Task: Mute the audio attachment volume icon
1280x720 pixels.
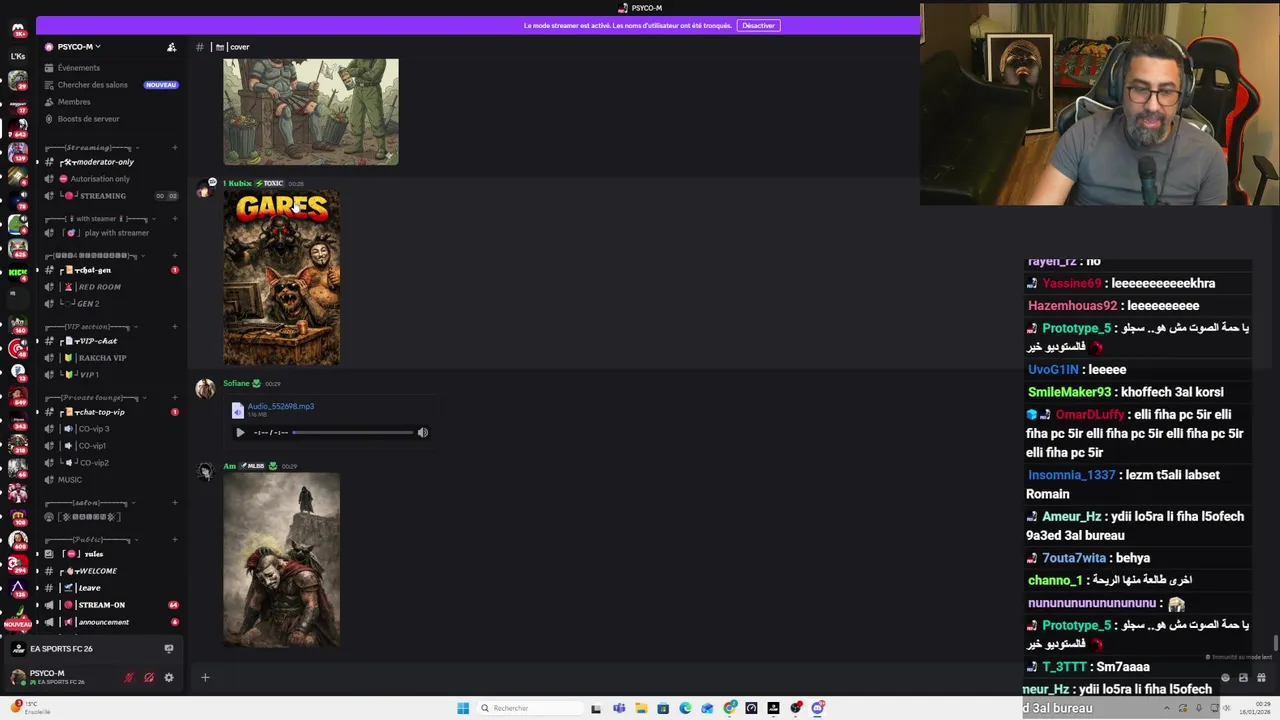Action: (423, 433)
